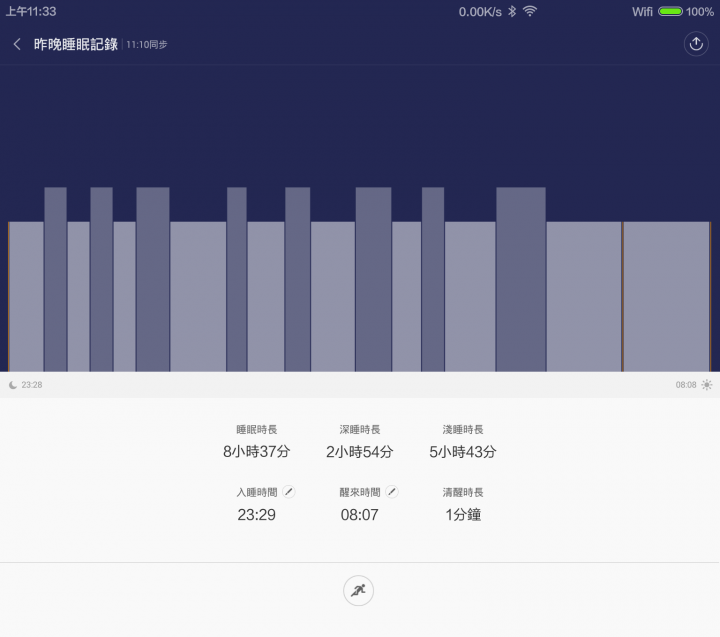Tap the wifi signal icon
Screen dimensions: 720x637
[530, 11]
